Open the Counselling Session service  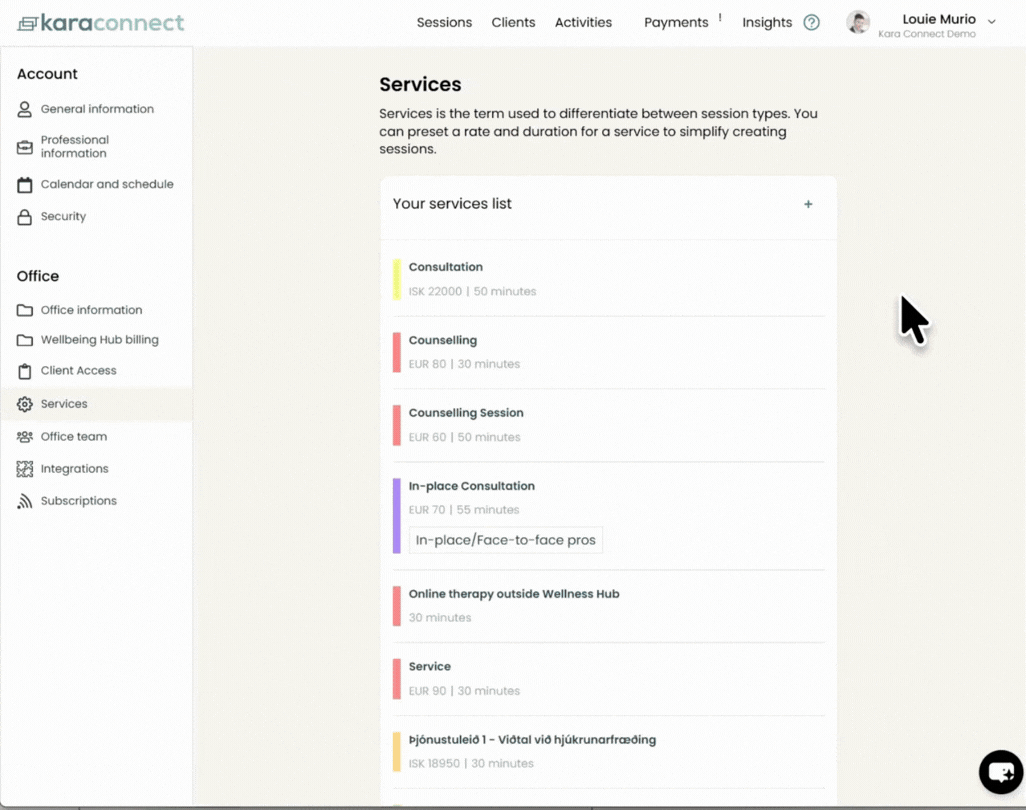click(609, 425)
